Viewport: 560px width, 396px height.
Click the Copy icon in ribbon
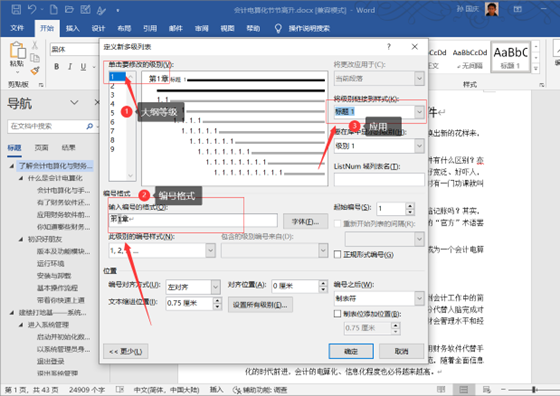(x=35, y=57)
